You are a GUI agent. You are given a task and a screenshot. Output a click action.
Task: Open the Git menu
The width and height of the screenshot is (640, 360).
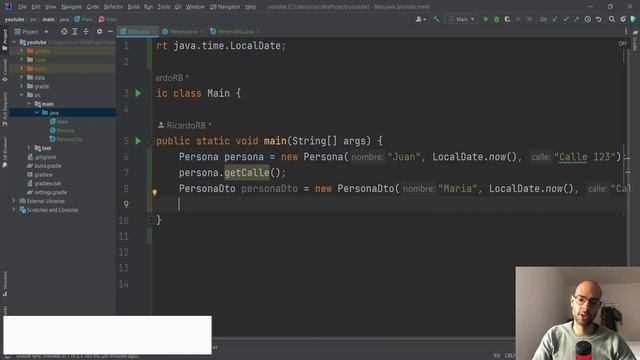[x=178, y=7]
